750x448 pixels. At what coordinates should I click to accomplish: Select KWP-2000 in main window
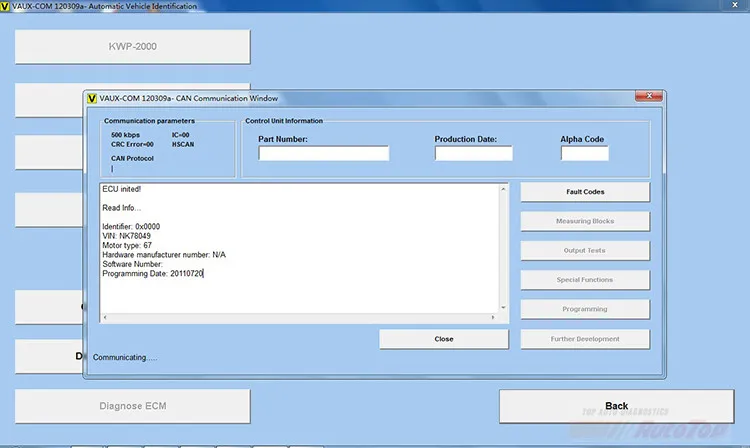132,46
